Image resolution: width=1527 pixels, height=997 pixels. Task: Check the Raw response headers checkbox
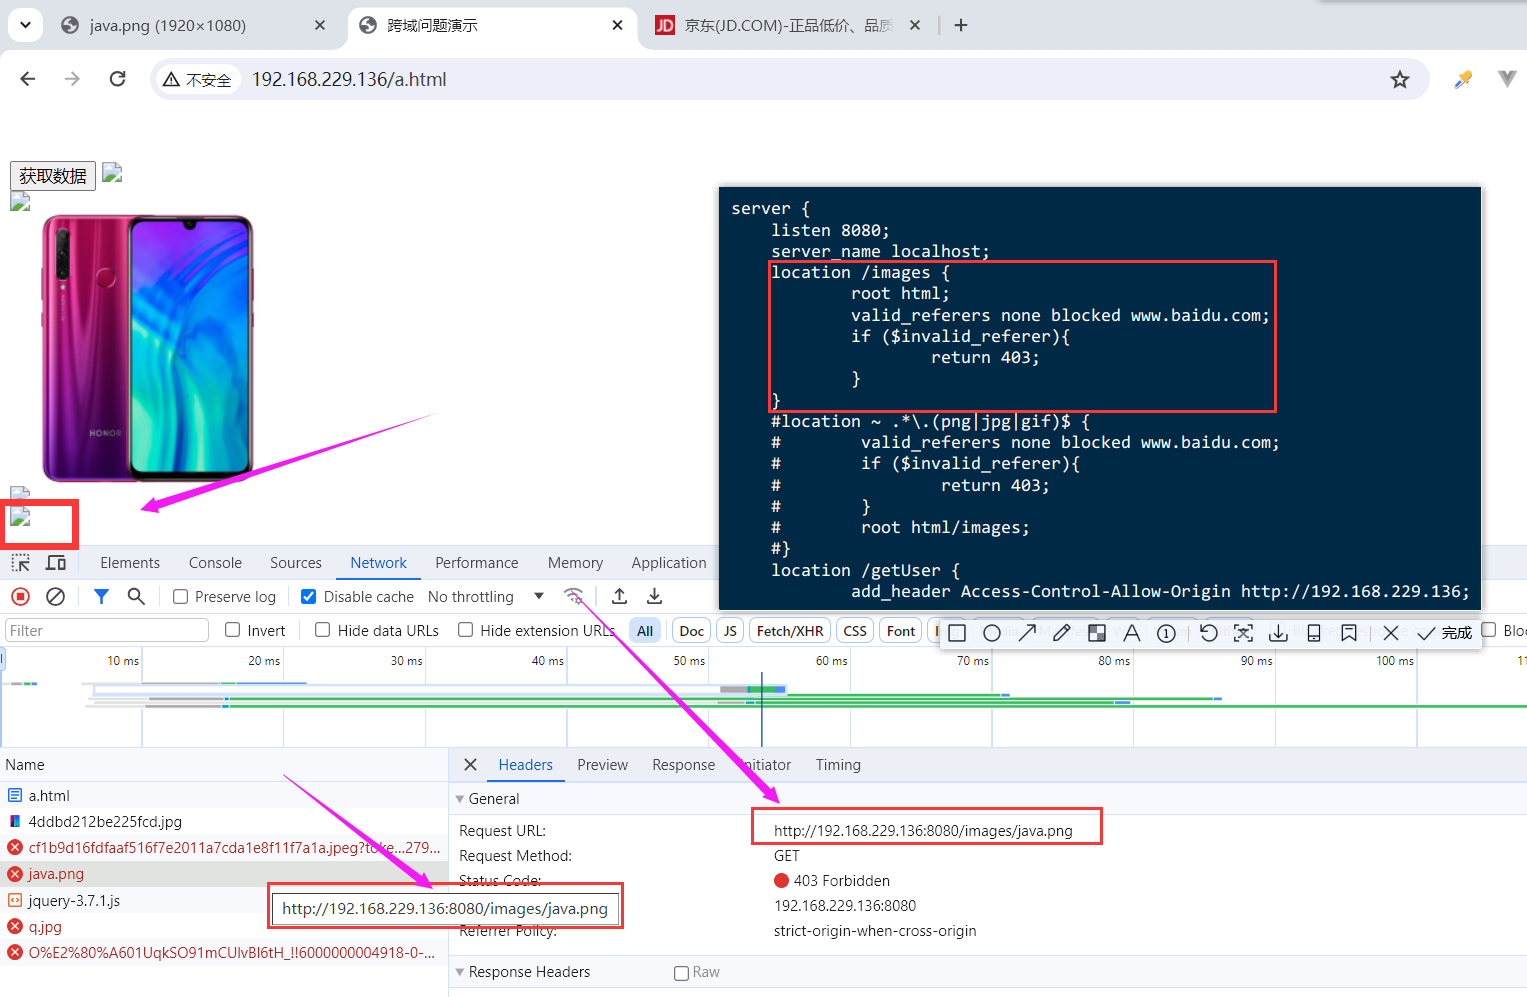pyautogui.click(x=682, y=973)
